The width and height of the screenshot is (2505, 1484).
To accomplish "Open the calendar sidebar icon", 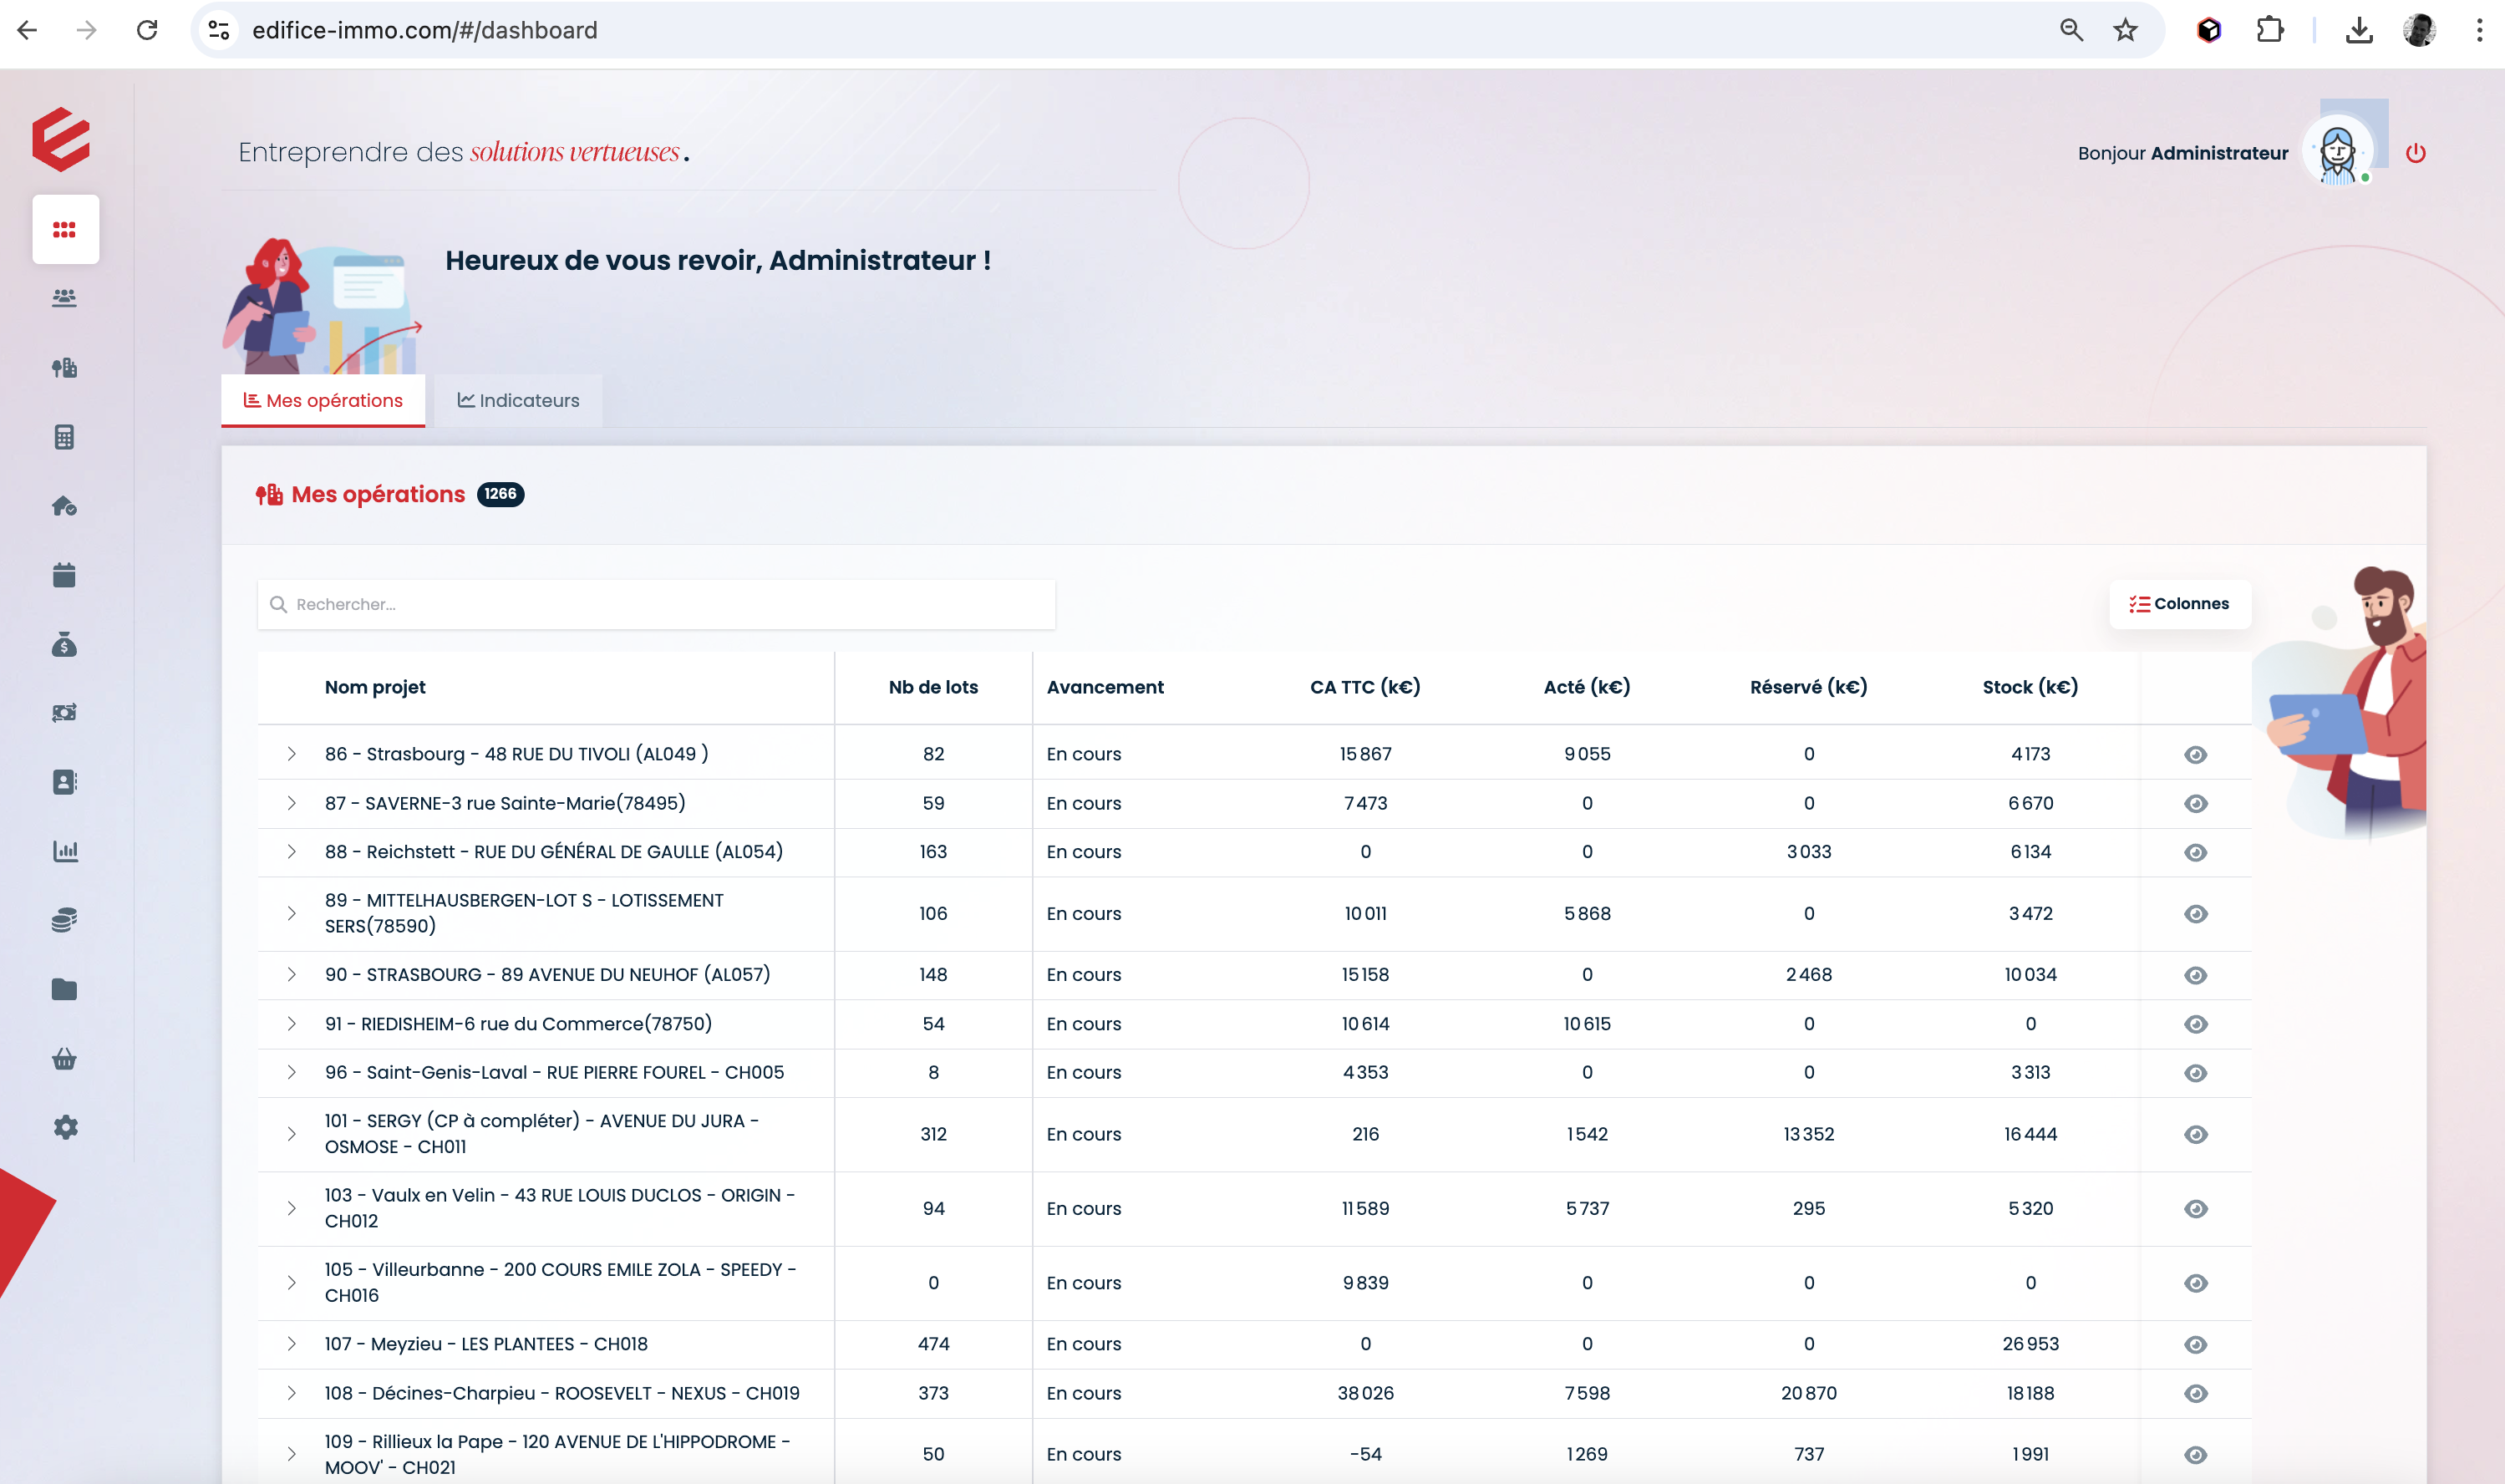I will coord(65,575).
